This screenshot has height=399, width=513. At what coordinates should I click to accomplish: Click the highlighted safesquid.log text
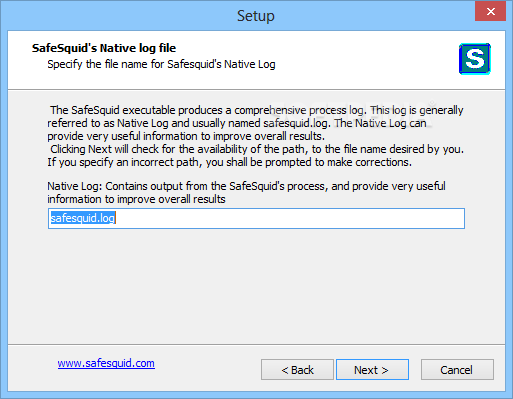click(82, 218)
